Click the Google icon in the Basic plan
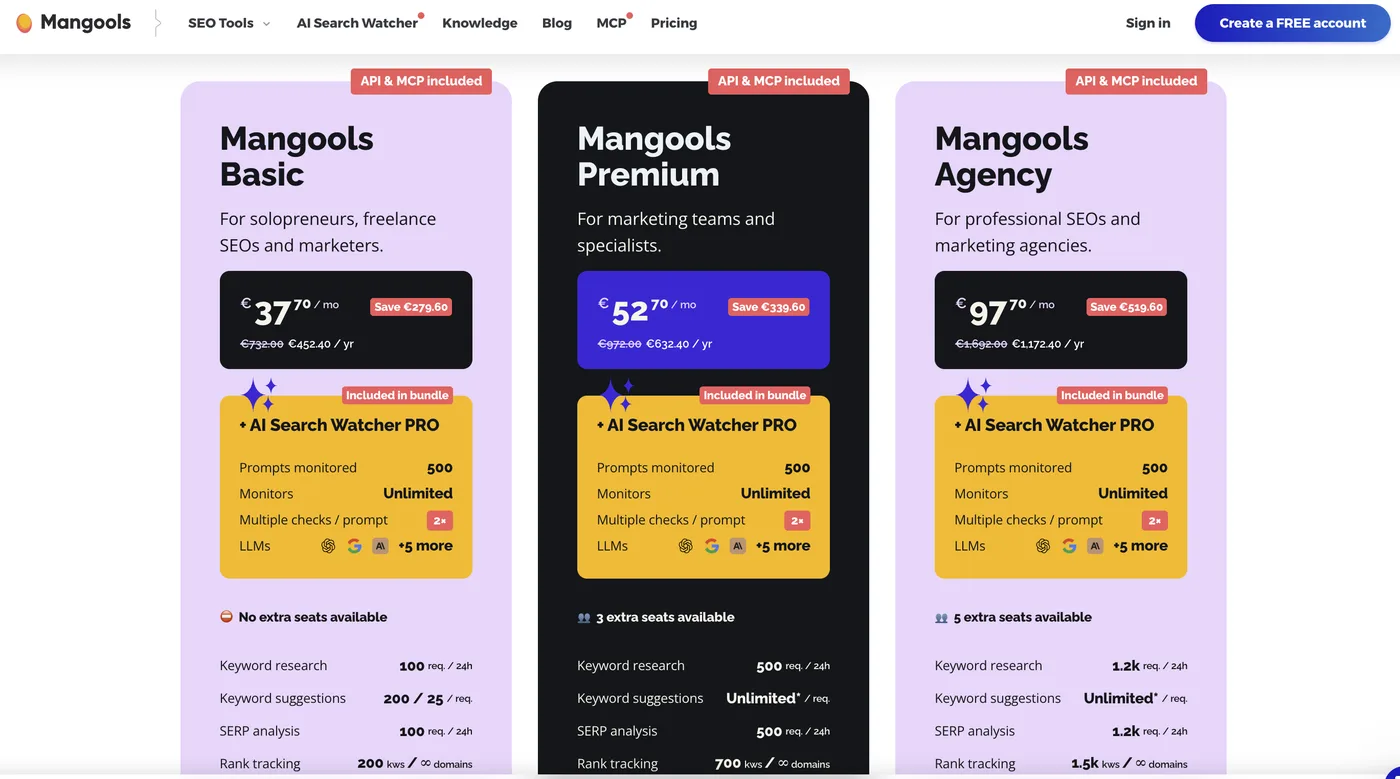The width and height of the screenshot is (1400, 779). click(354, 546)
